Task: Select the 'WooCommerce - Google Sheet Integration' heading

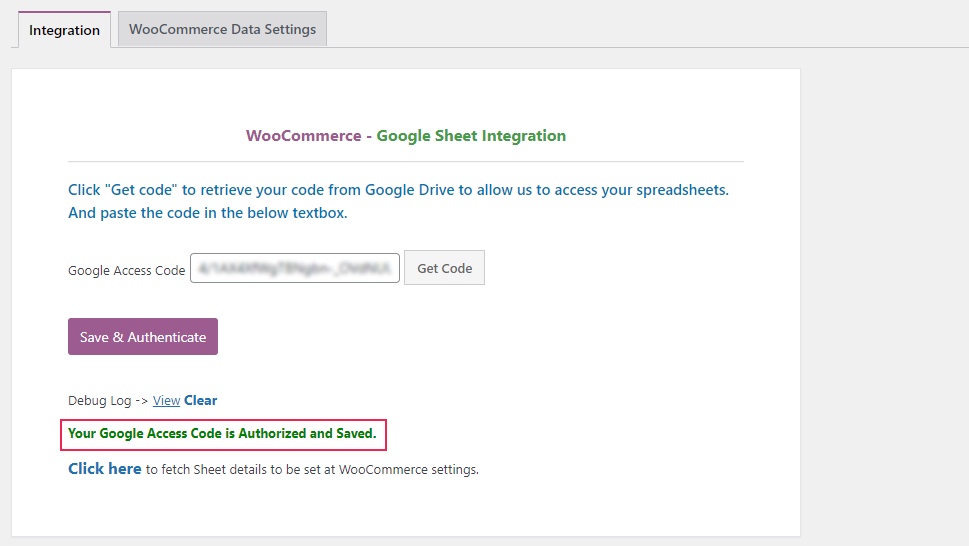Action: point(406,136)
